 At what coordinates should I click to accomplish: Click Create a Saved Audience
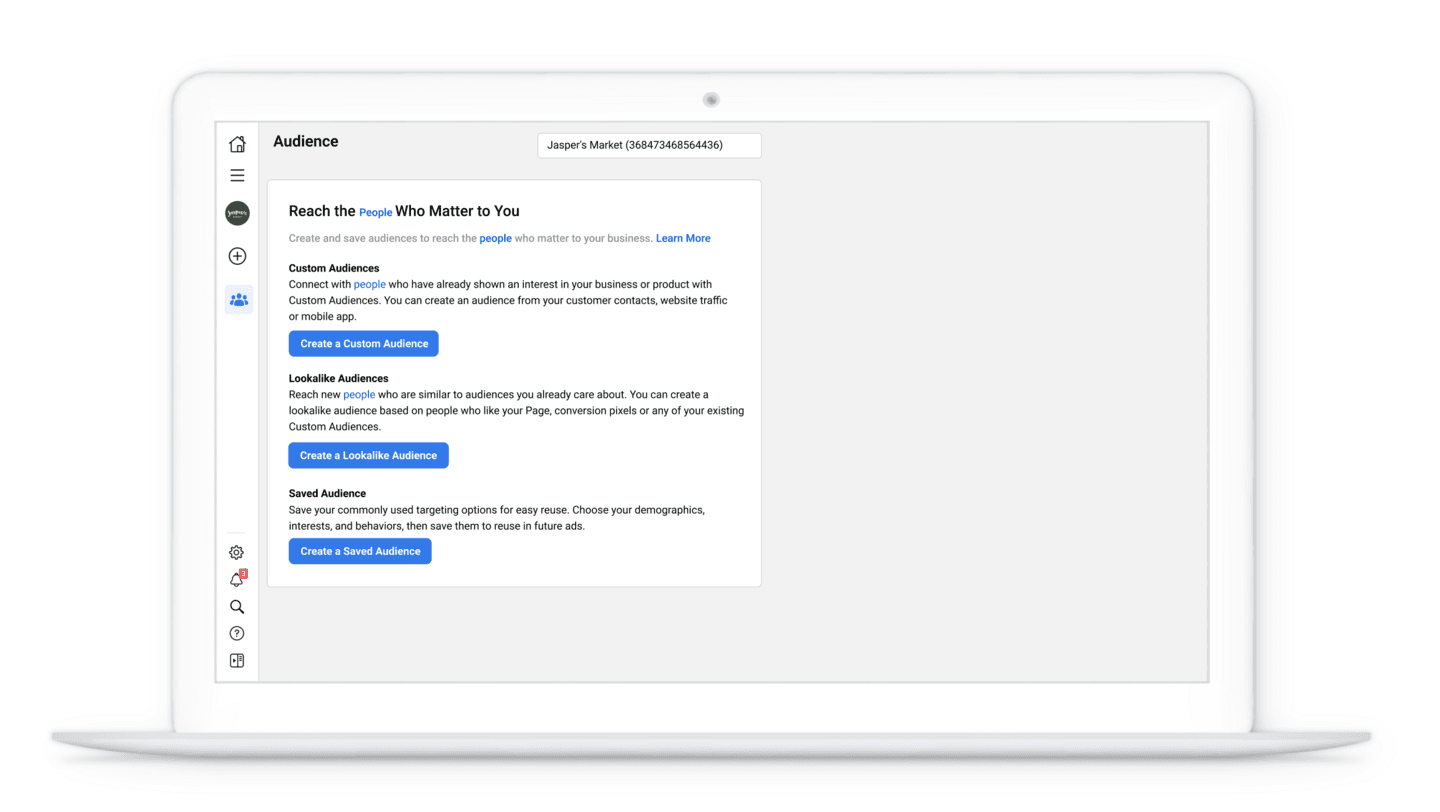click(x=359, y=551)
